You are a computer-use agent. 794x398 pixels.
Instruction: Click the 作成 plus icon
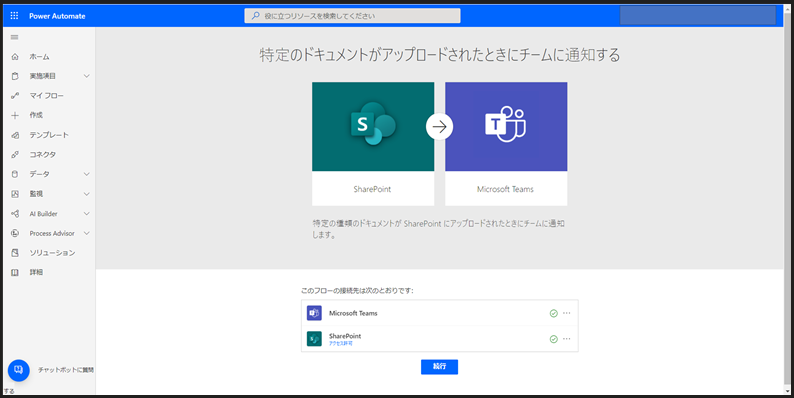[x=15, y=115]
